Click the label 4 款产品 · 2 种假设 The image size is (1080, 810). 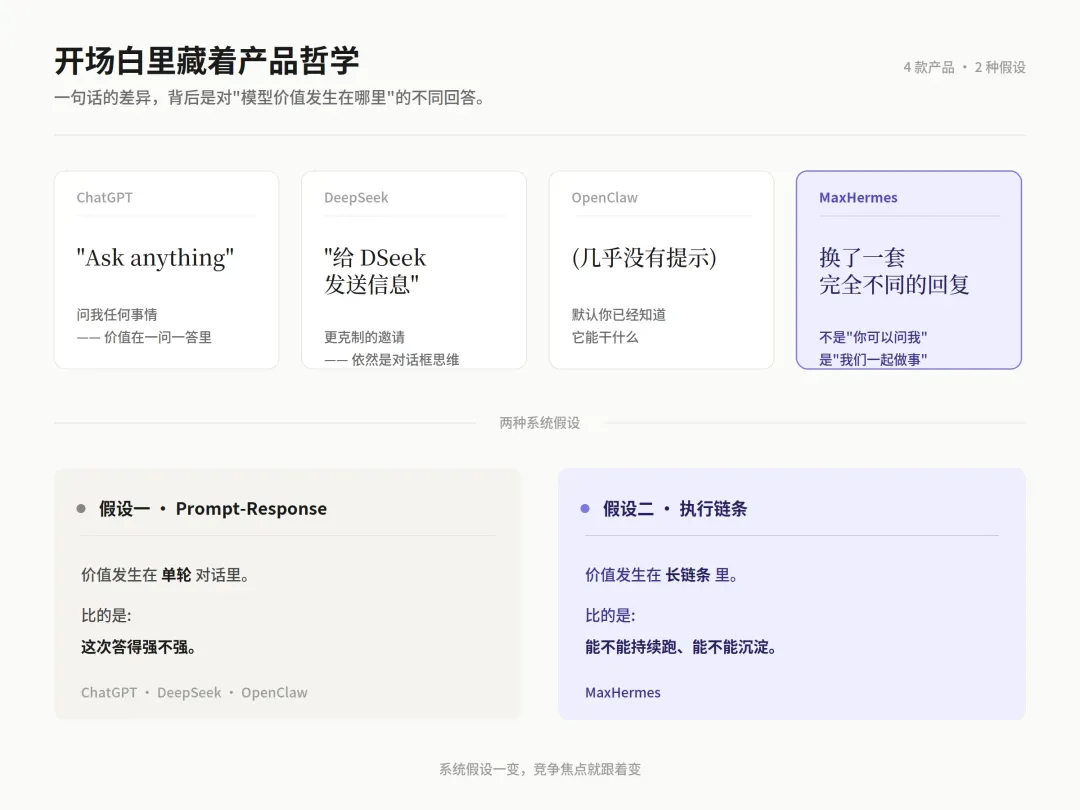(964, 68)
